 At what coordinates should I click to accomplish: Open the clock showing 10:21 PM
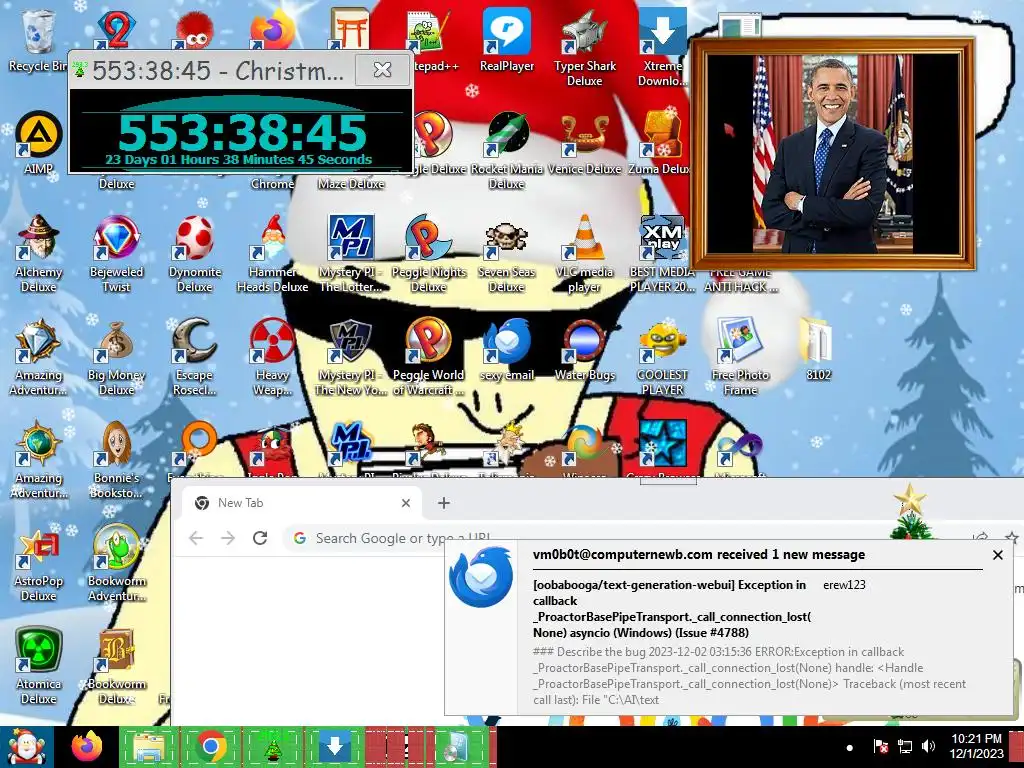[976, 746]
